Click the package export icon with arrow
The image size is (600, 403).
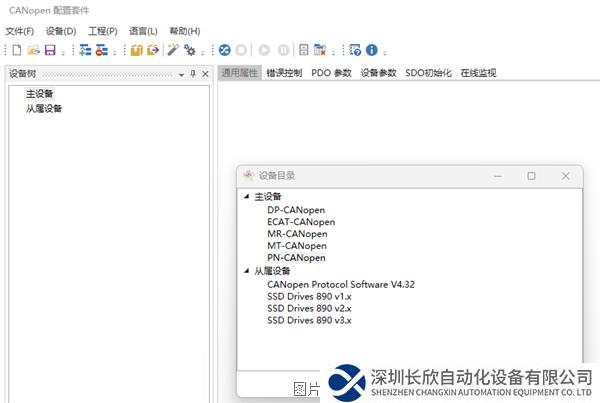(152, 50)
